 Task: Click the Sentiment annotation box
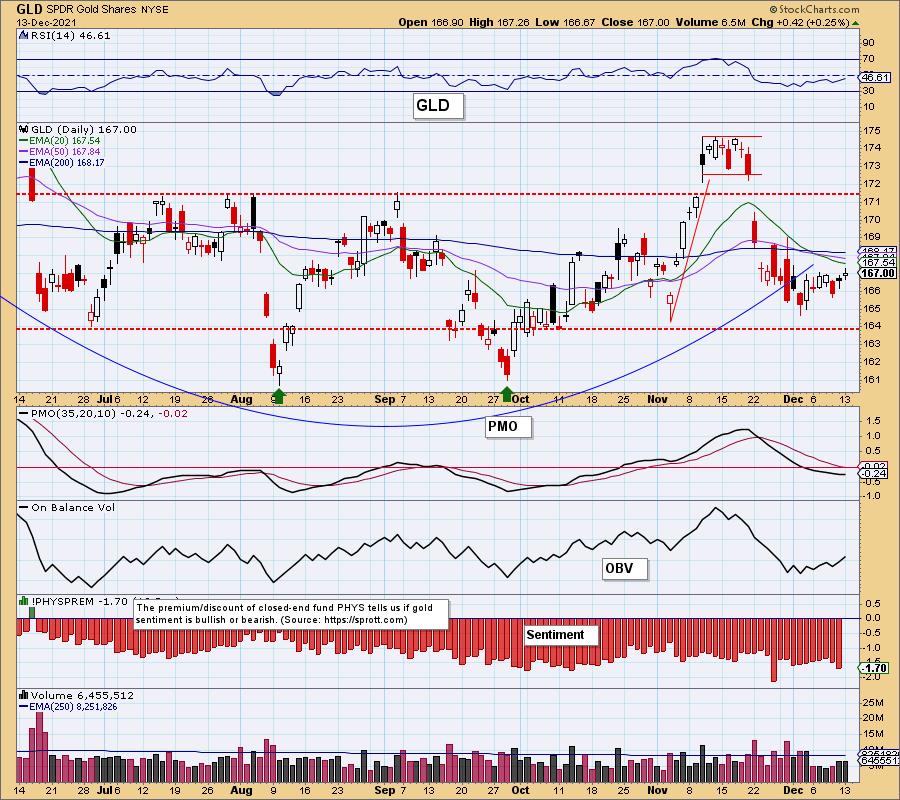tap(561, 635)
